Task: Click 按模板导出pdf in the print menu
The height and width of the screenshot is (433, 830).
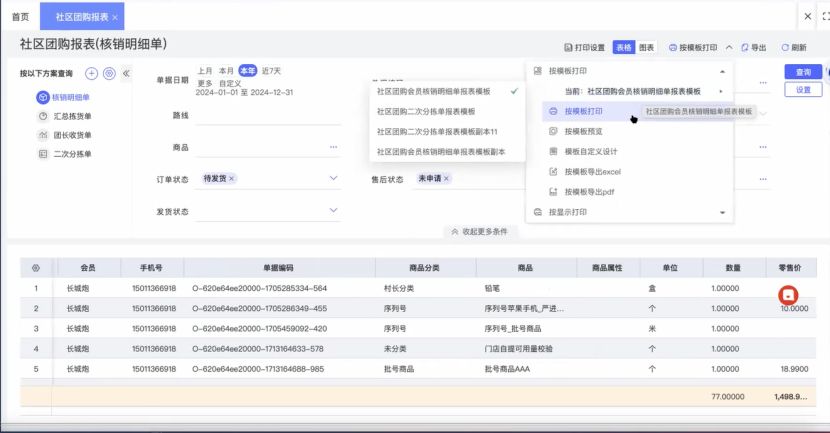Action: coord(589,191)
